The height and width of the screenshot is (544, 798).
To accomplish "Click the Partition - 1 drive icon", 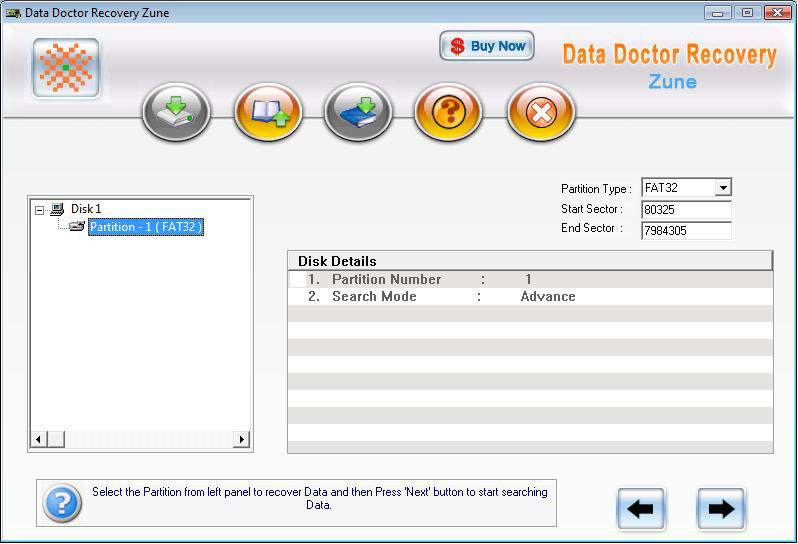I will tap(77, 226).
